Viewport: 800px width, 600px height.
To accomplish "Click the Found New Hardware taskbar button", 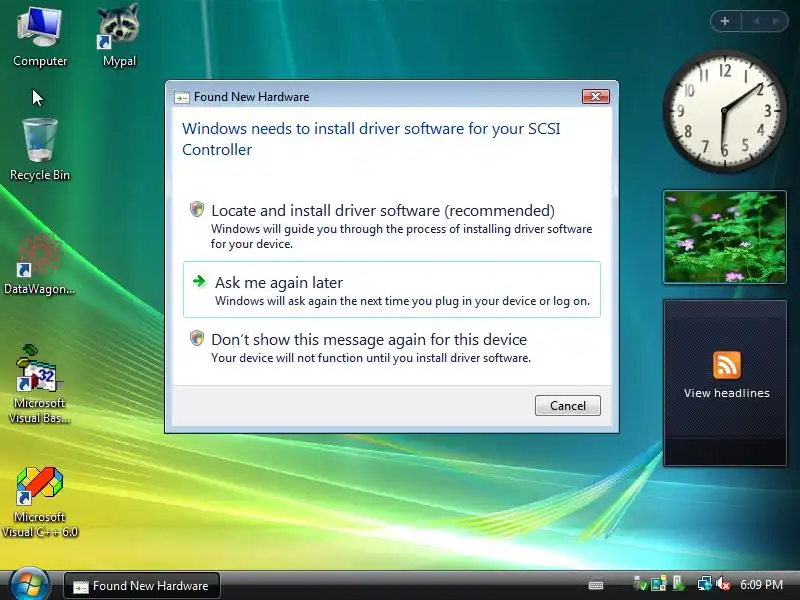I will (142, 586).
